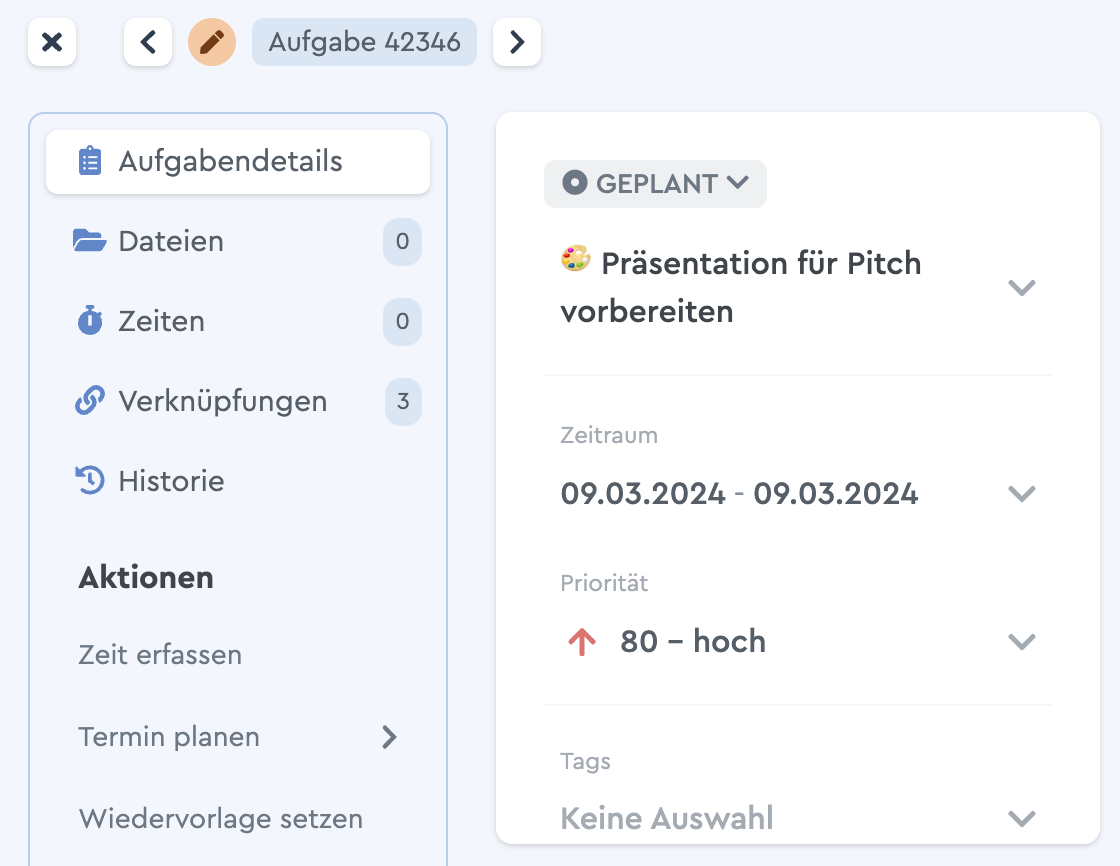Screen dimensions: 1120x866
Task: Click the folder icon next to Dateien
Action: pyautogui.click(x=90, y=241)
